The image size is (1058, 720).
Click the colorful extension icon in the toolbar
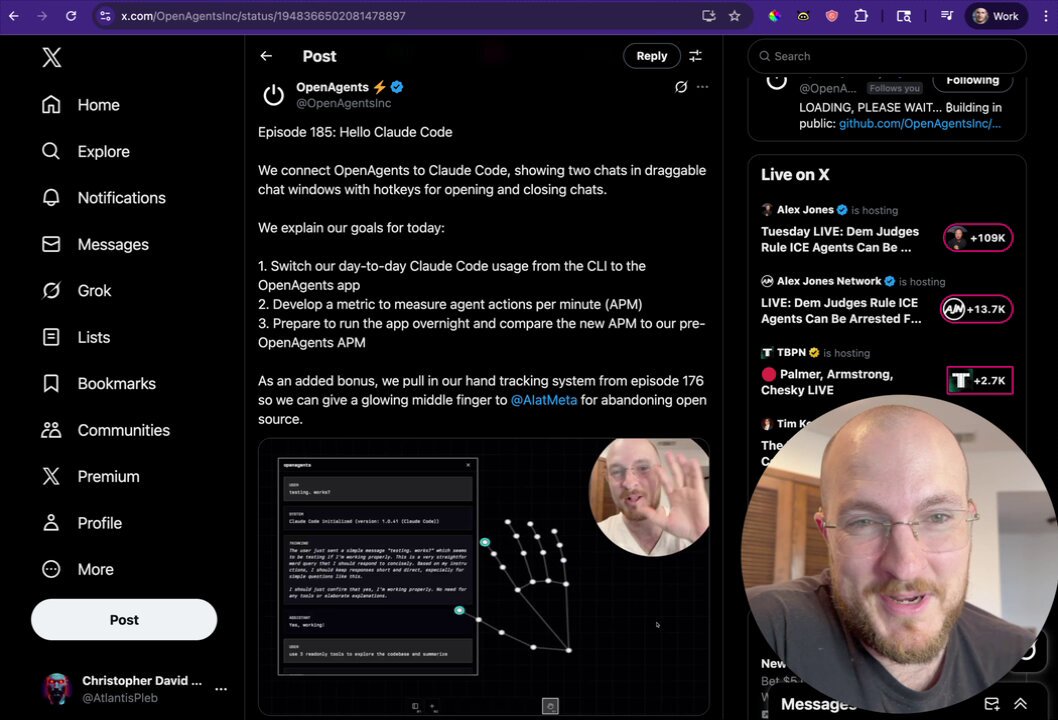pyautogui.click(x=775, y=16)
